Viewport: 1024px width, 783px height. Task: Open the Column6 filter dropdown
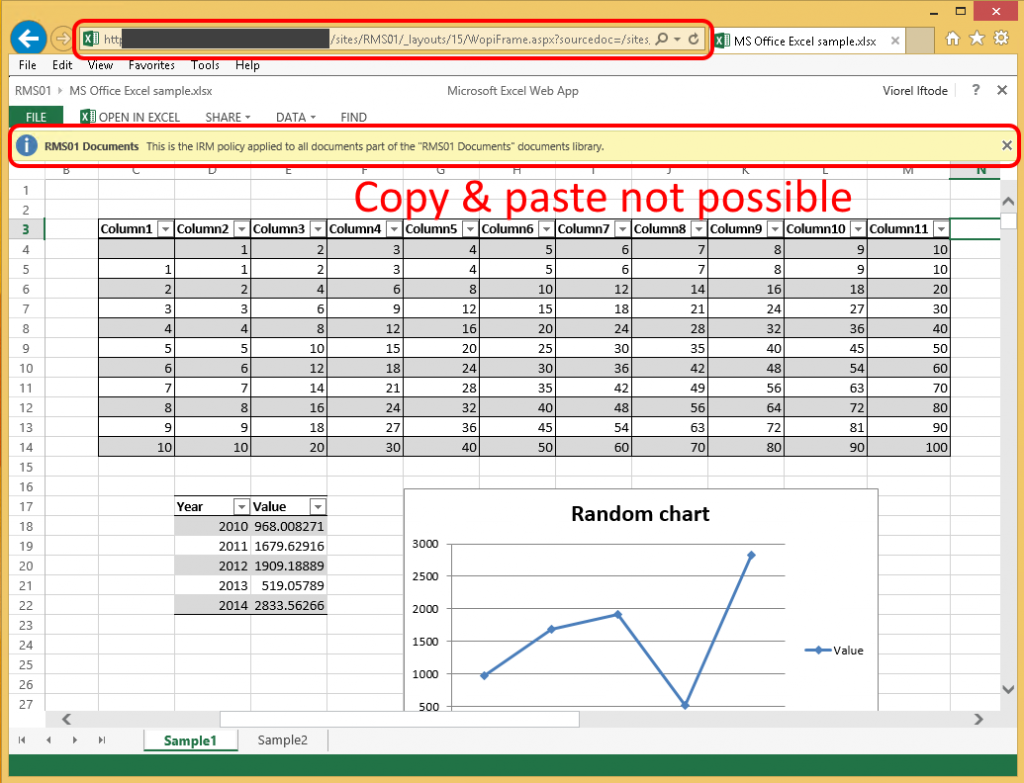547,229
